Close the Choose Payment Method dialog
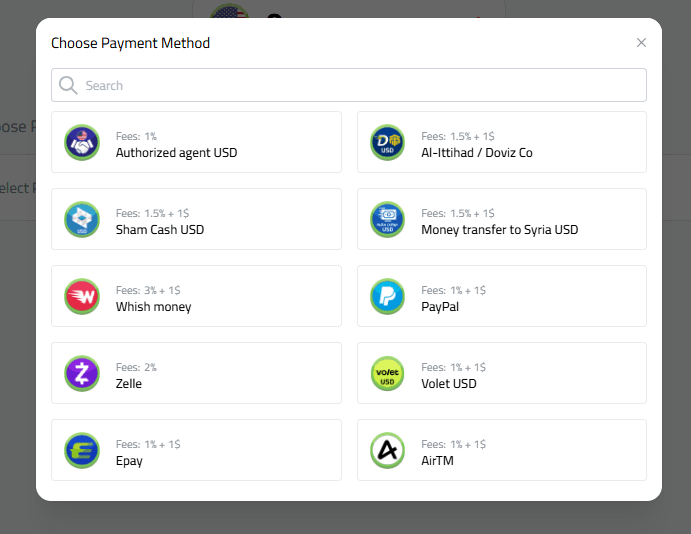 tap(641, 43)
